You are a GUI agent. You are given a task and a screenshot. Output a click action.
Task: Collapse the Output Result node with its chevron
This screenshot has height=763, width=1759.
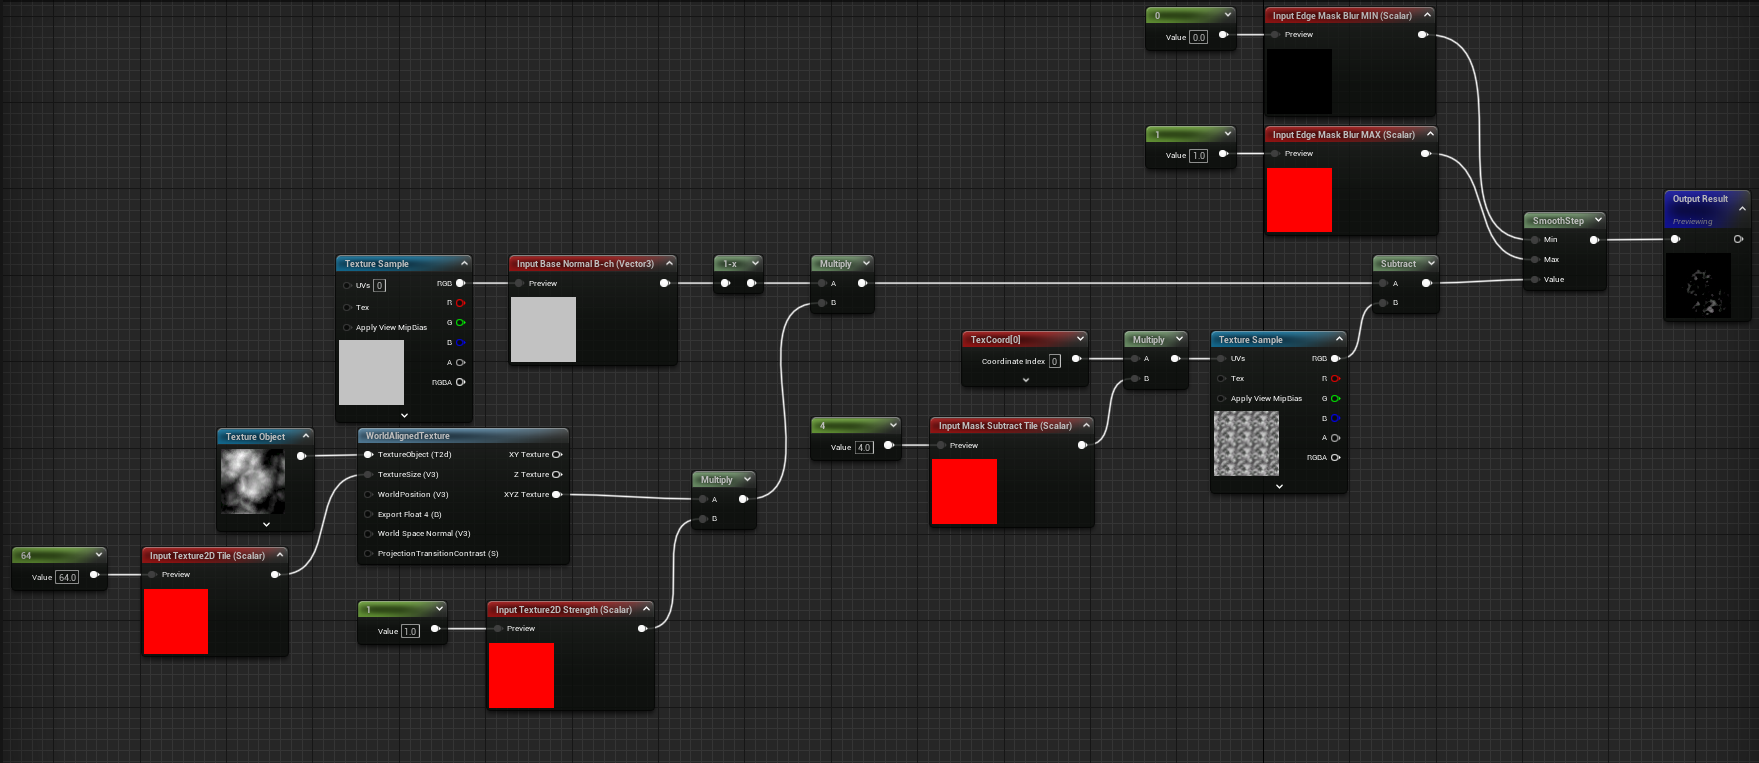tap(1742, 208)
